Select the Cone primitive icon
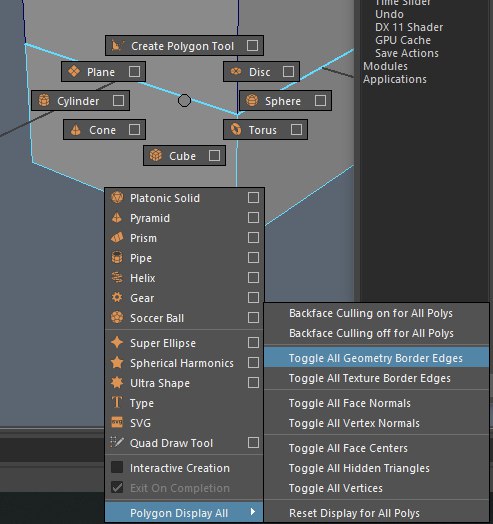Image resolution: width=493 pixels, height=524 pixels. [76, 130]
